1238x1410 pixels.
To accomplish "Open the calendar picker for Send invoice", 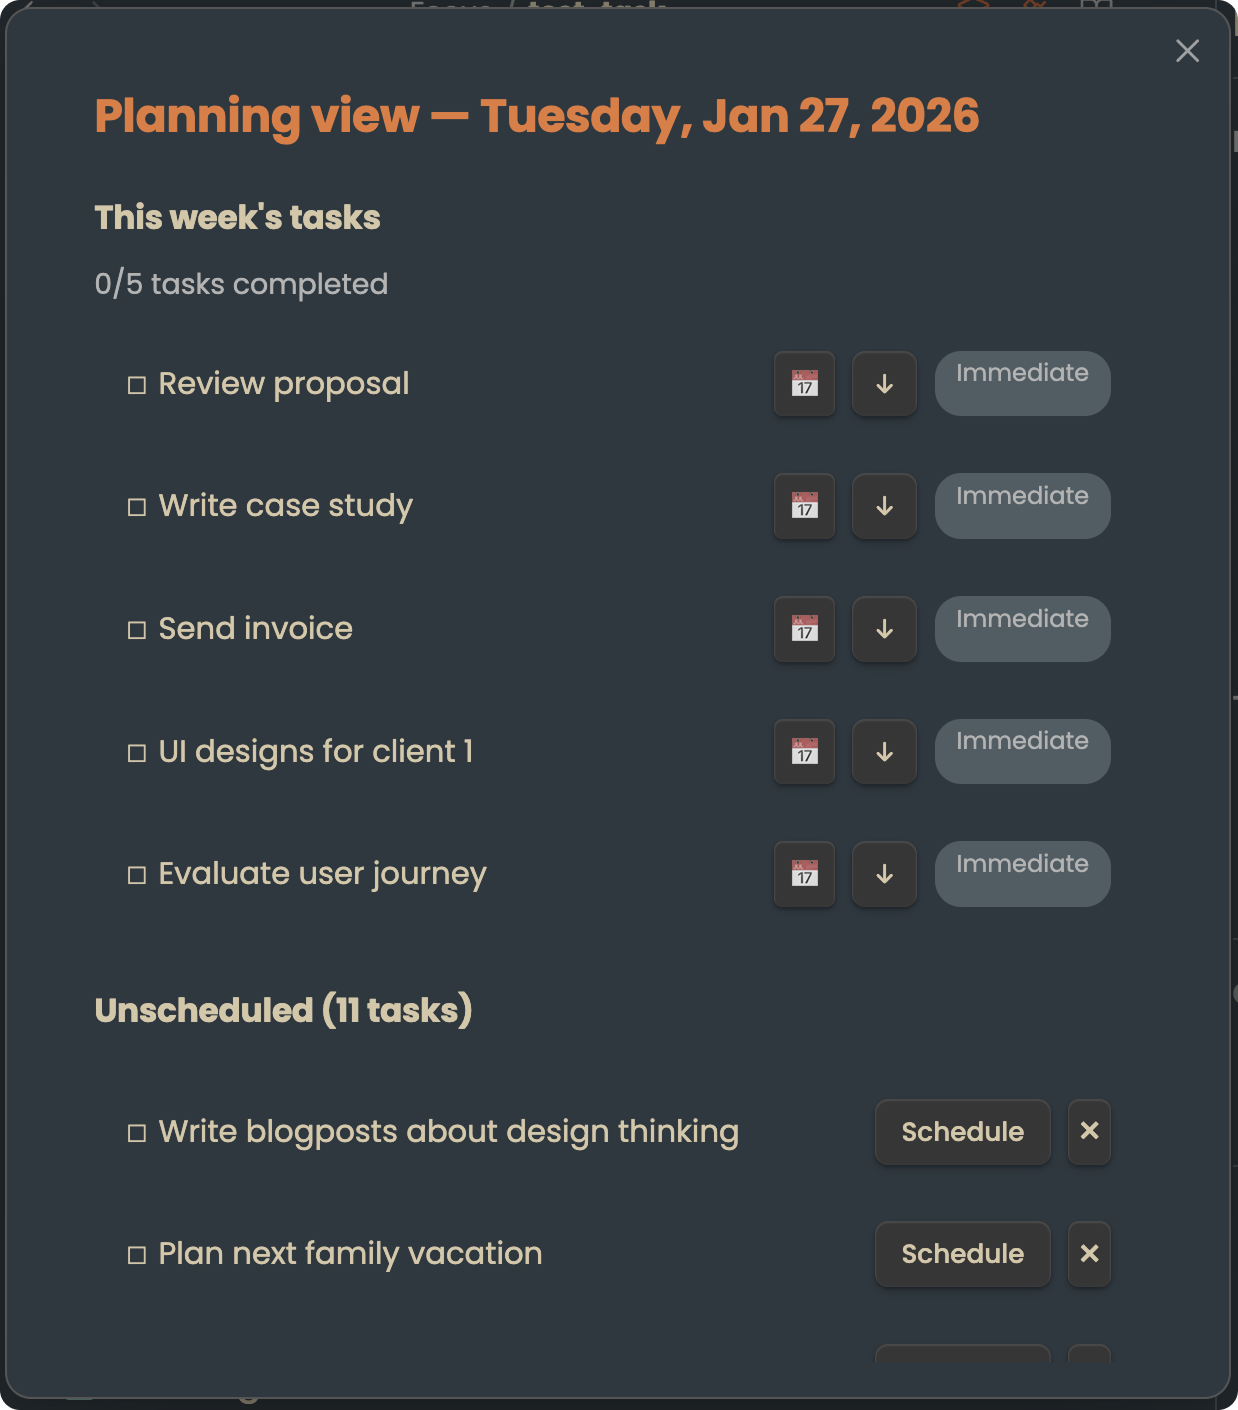I will pos(804,629).
